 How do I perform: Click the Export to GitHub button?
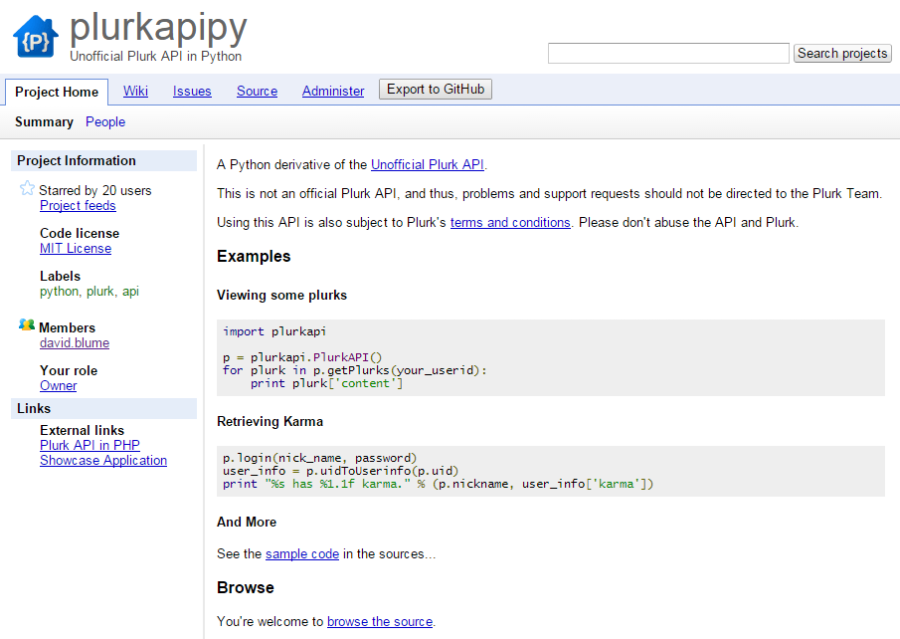436,89
